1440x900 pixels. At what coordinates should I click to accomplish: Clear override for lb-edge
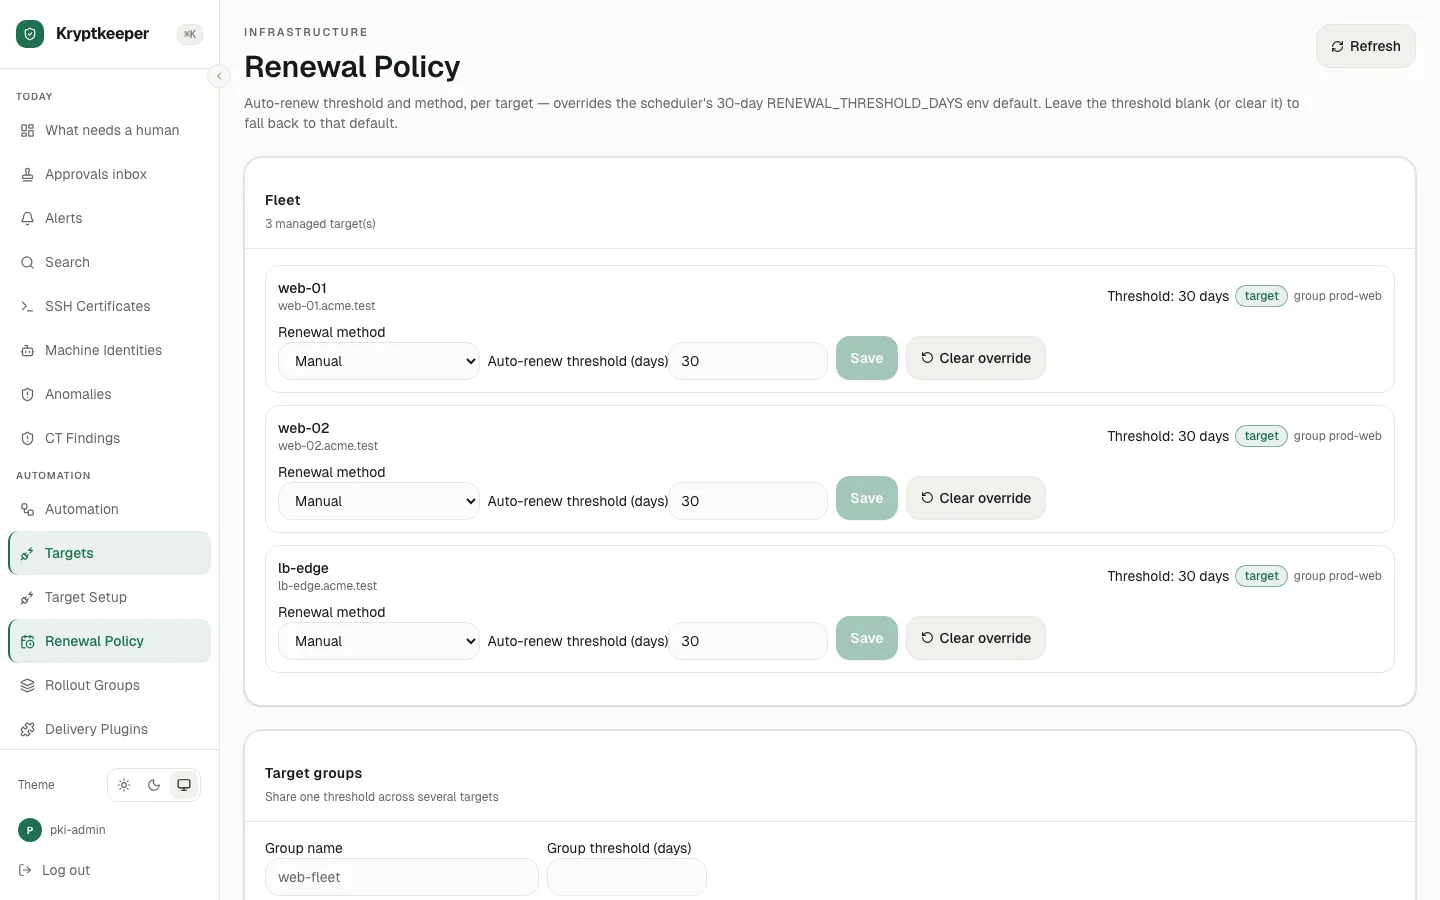[976, 638]
